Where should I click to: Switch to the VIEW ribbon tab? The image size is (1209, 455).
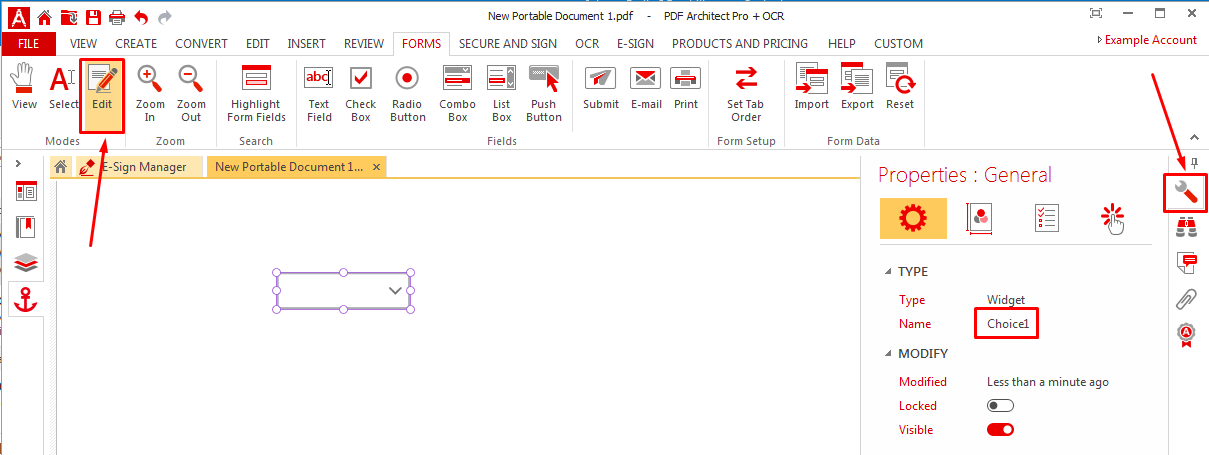click(x=83, y=44)
